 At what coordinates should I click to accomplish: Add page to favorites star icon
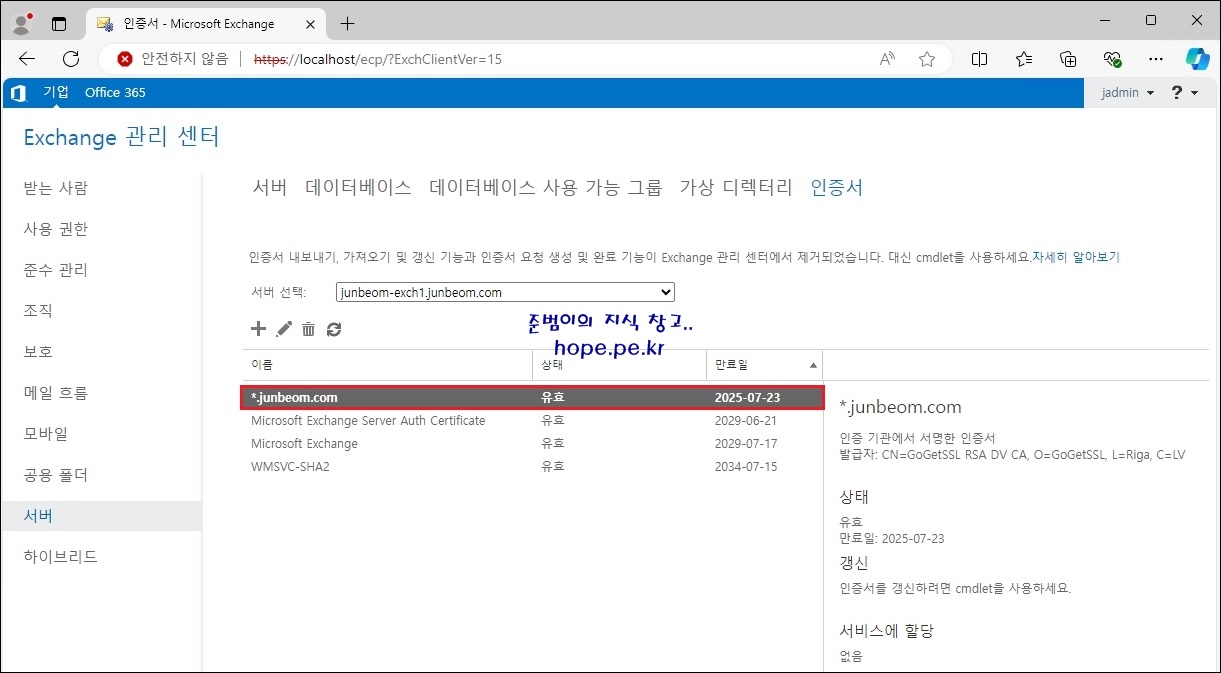click(x=927, y=59)
